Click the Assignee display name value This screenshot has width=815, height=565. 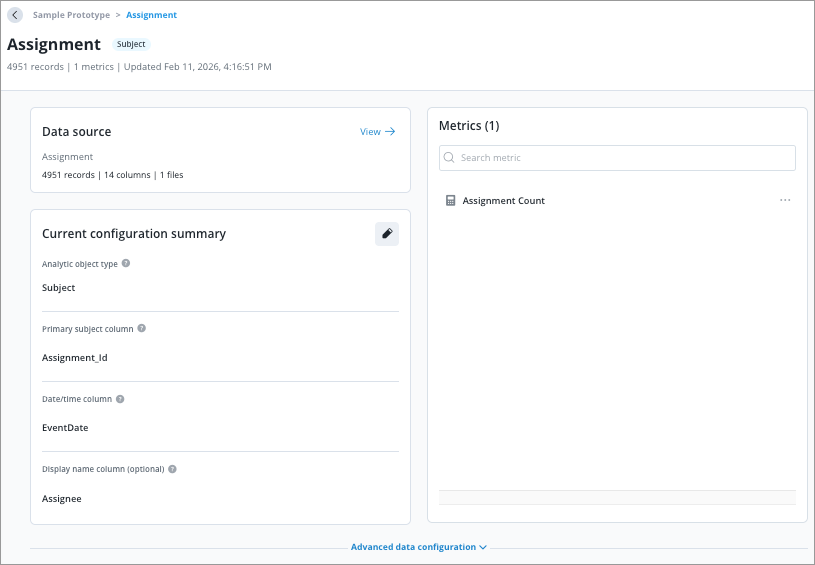[x=62, y=498]
